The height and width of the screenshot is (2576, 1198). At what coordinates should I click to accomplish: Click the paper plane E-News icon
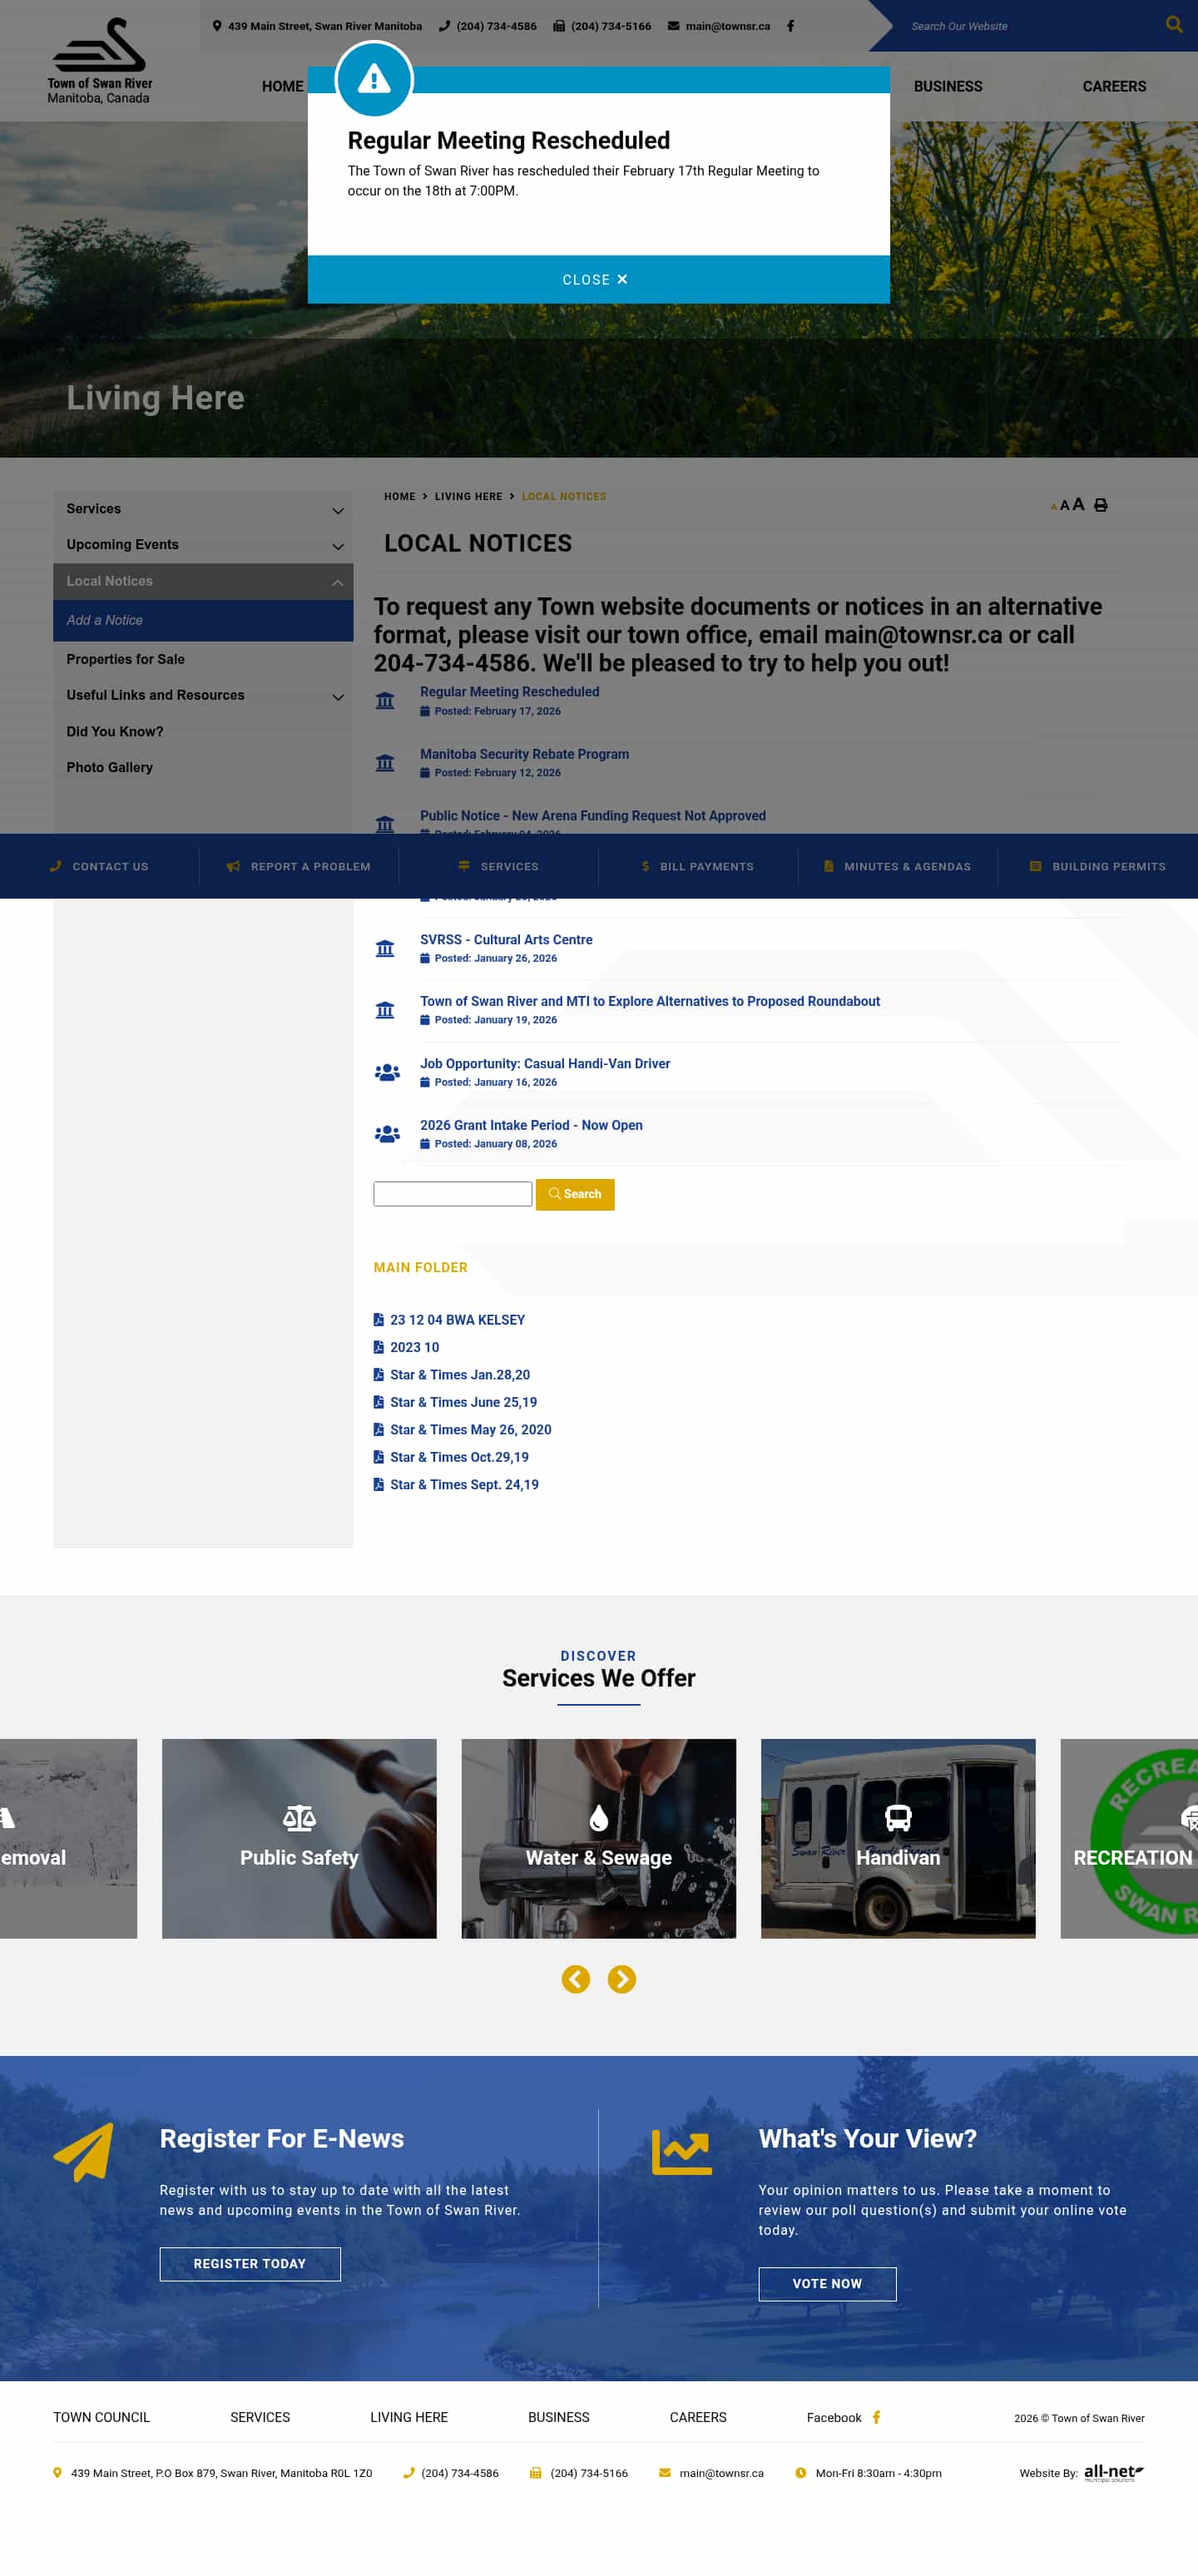pos(83,2152)
